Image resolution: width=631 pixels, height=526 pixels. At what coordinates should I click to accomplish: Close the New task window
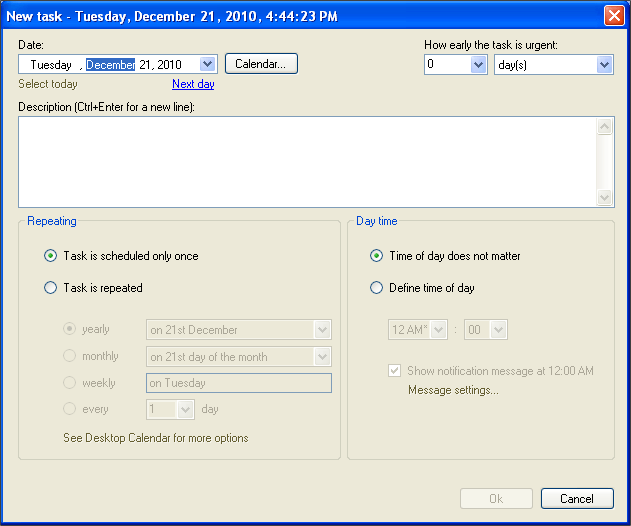[614, 16]
